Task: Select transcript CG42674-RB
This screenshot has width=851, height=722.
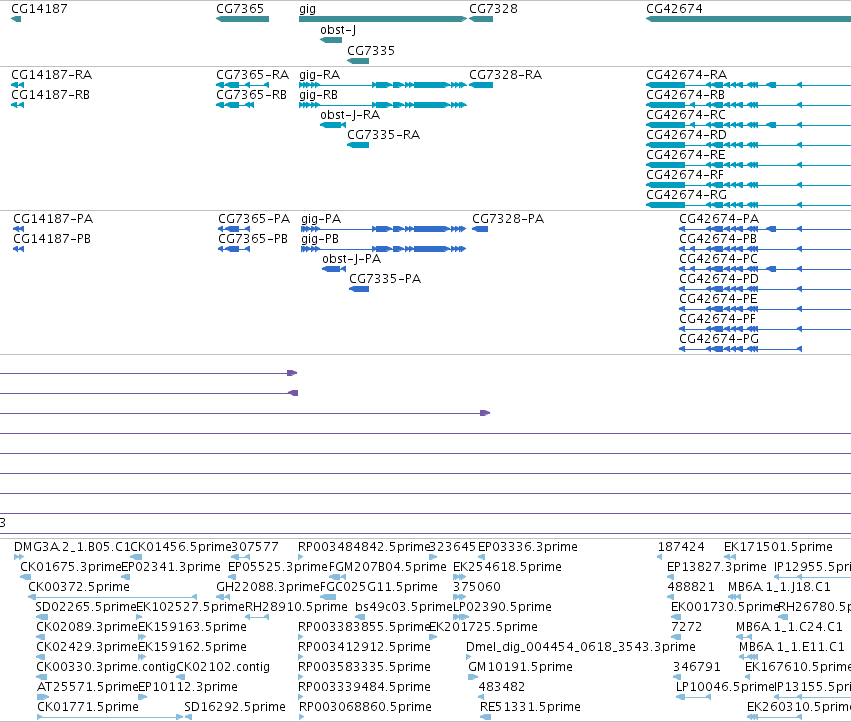Action: (685, 94)
